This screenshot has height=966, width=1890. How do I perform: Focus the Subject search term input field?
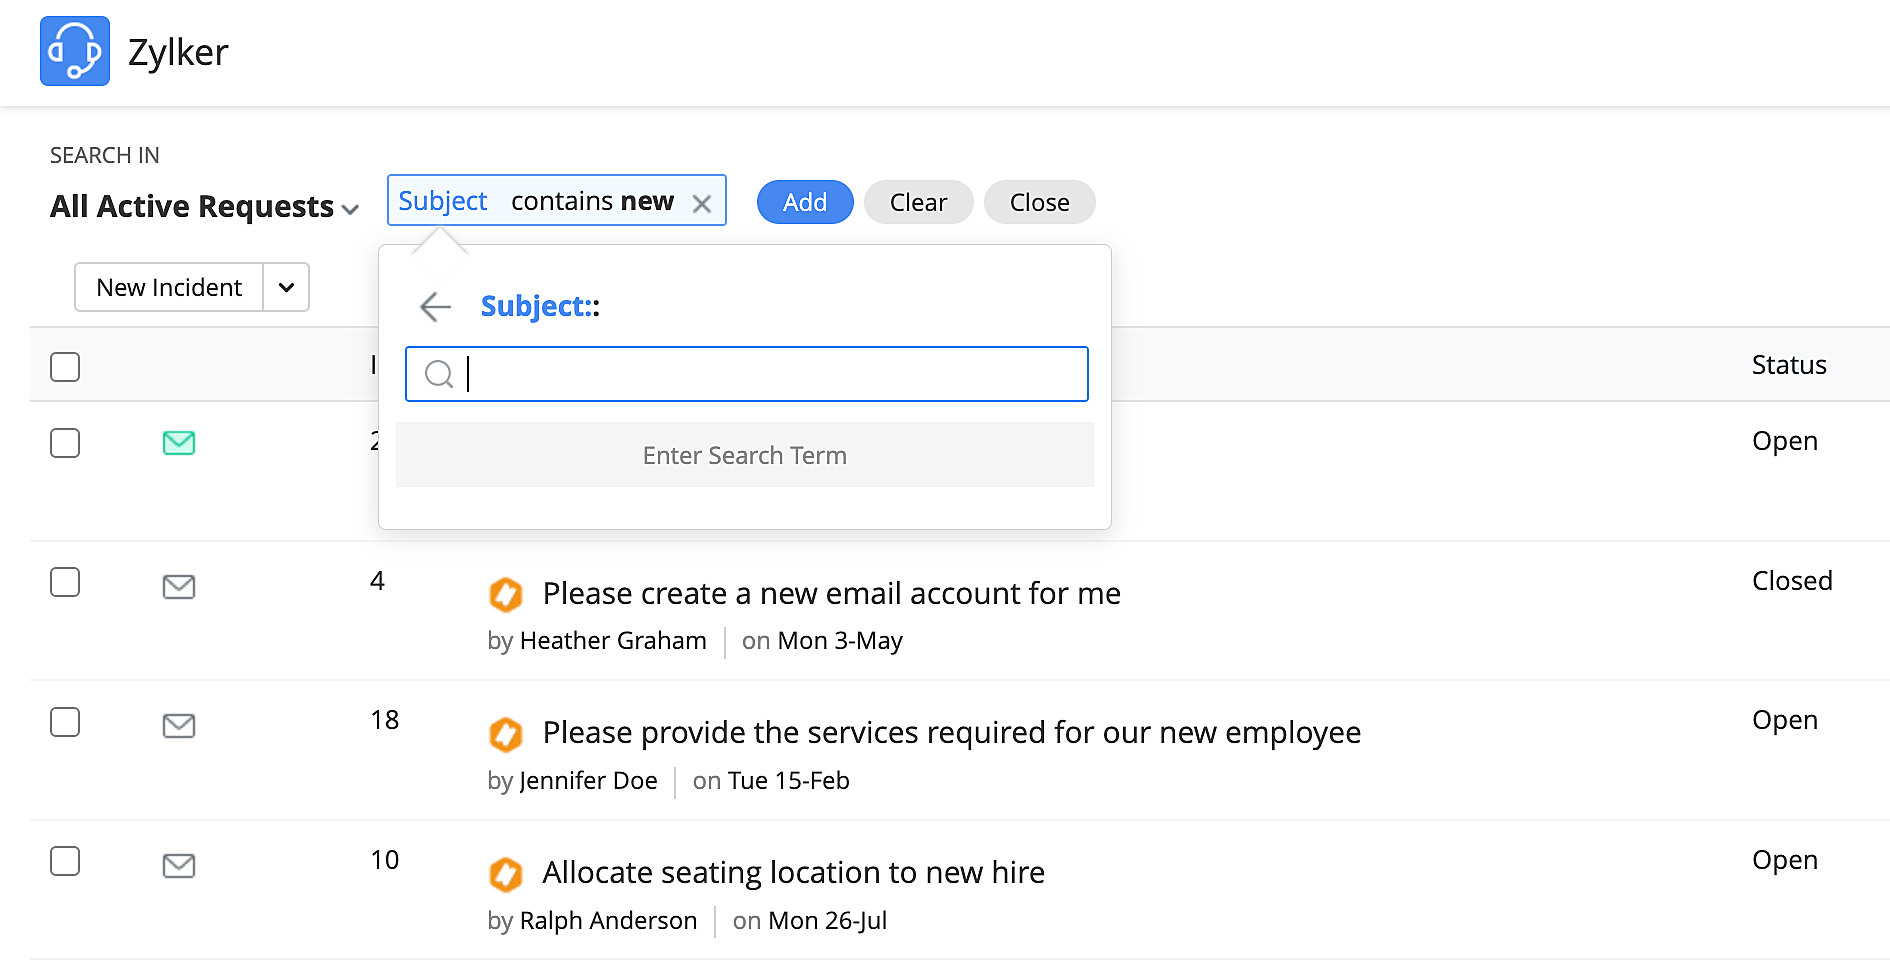(775, 374)
